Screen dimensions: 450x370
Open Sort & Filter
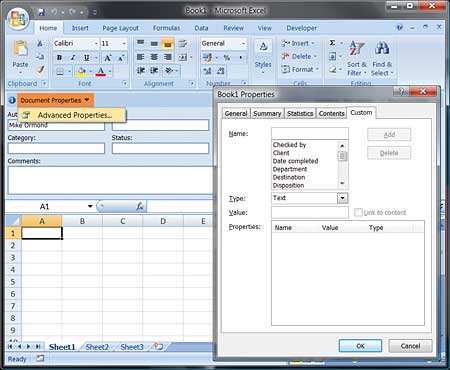(356, 58)
